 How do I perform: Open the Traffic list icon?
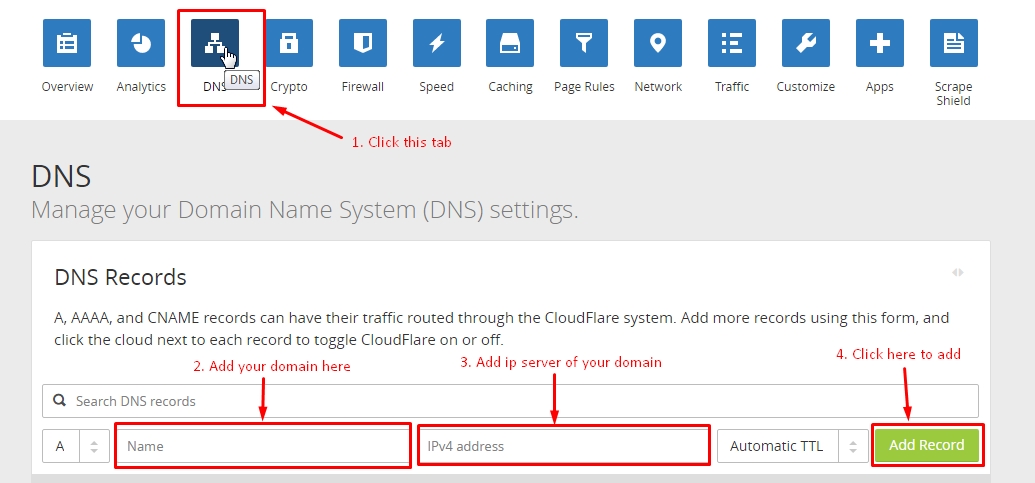coord(732,43)
